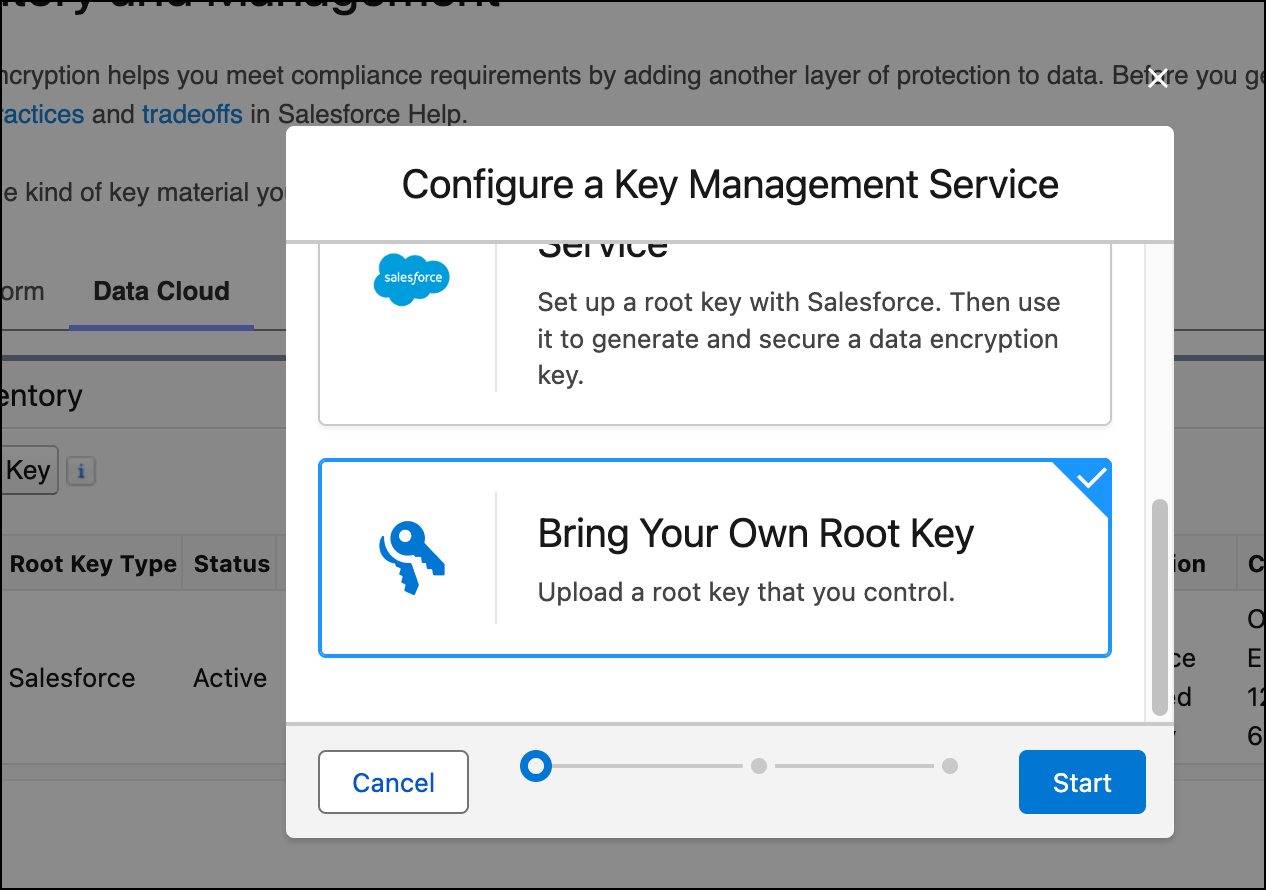Click the Root Key Type column header
Image resolution: width=1266 pixels, height=890 pixels.
(93, 564)
